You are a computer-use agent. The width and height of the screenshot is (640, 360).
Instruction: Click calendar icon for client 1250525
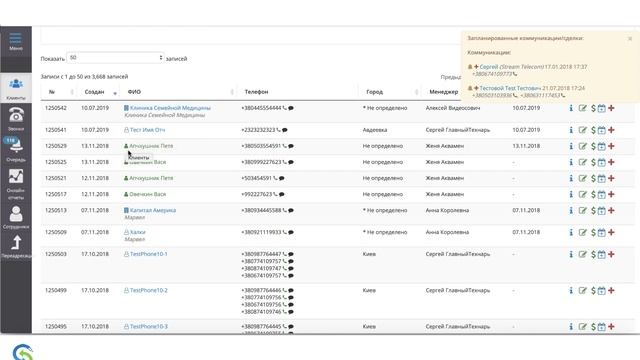point(602,162)
